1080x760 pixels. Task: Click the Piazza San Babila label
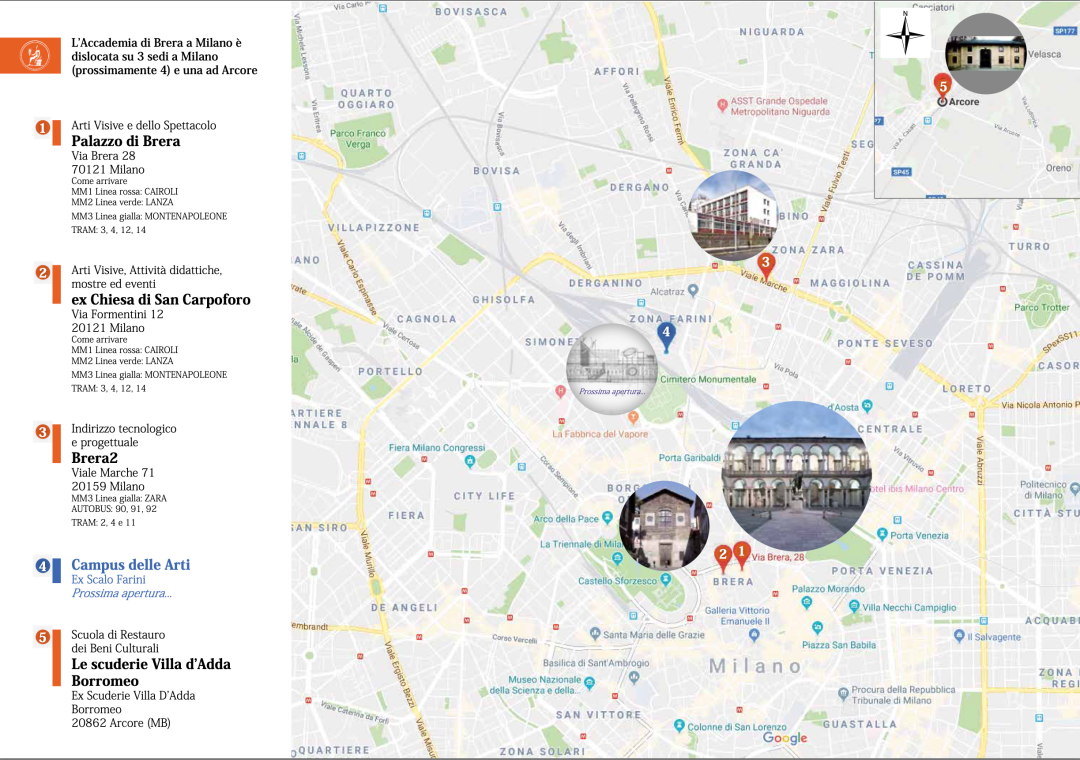(x=839, y=645)
